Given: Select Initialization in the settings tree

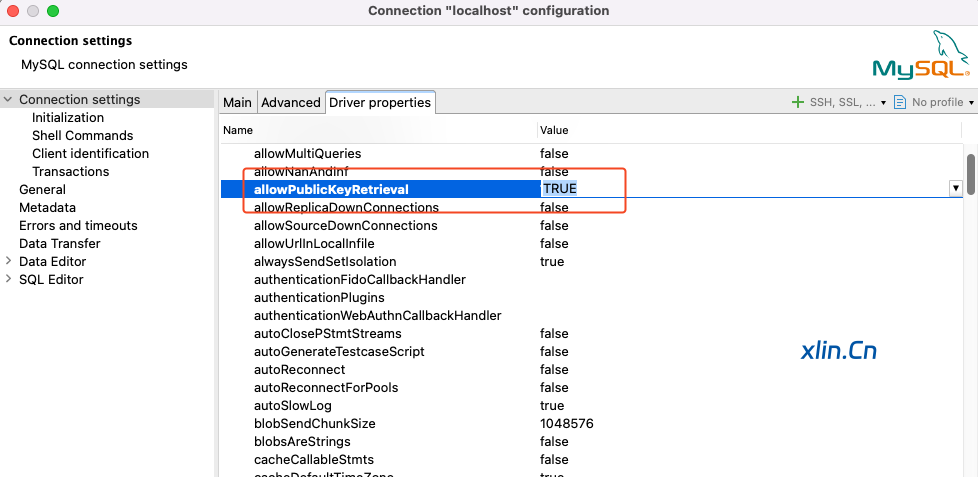Looking at the screenshot, I should 68,118.
